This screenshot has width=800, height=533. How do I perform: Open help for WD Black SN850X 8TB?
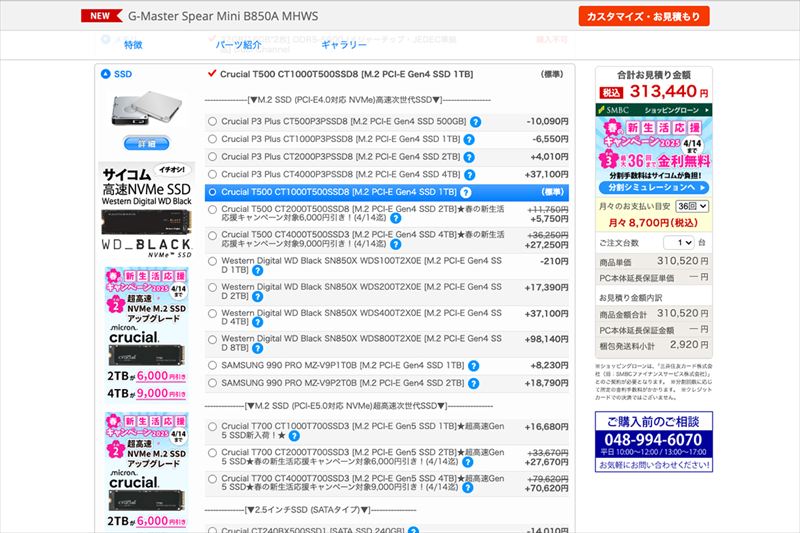click(x=258, y=348)
